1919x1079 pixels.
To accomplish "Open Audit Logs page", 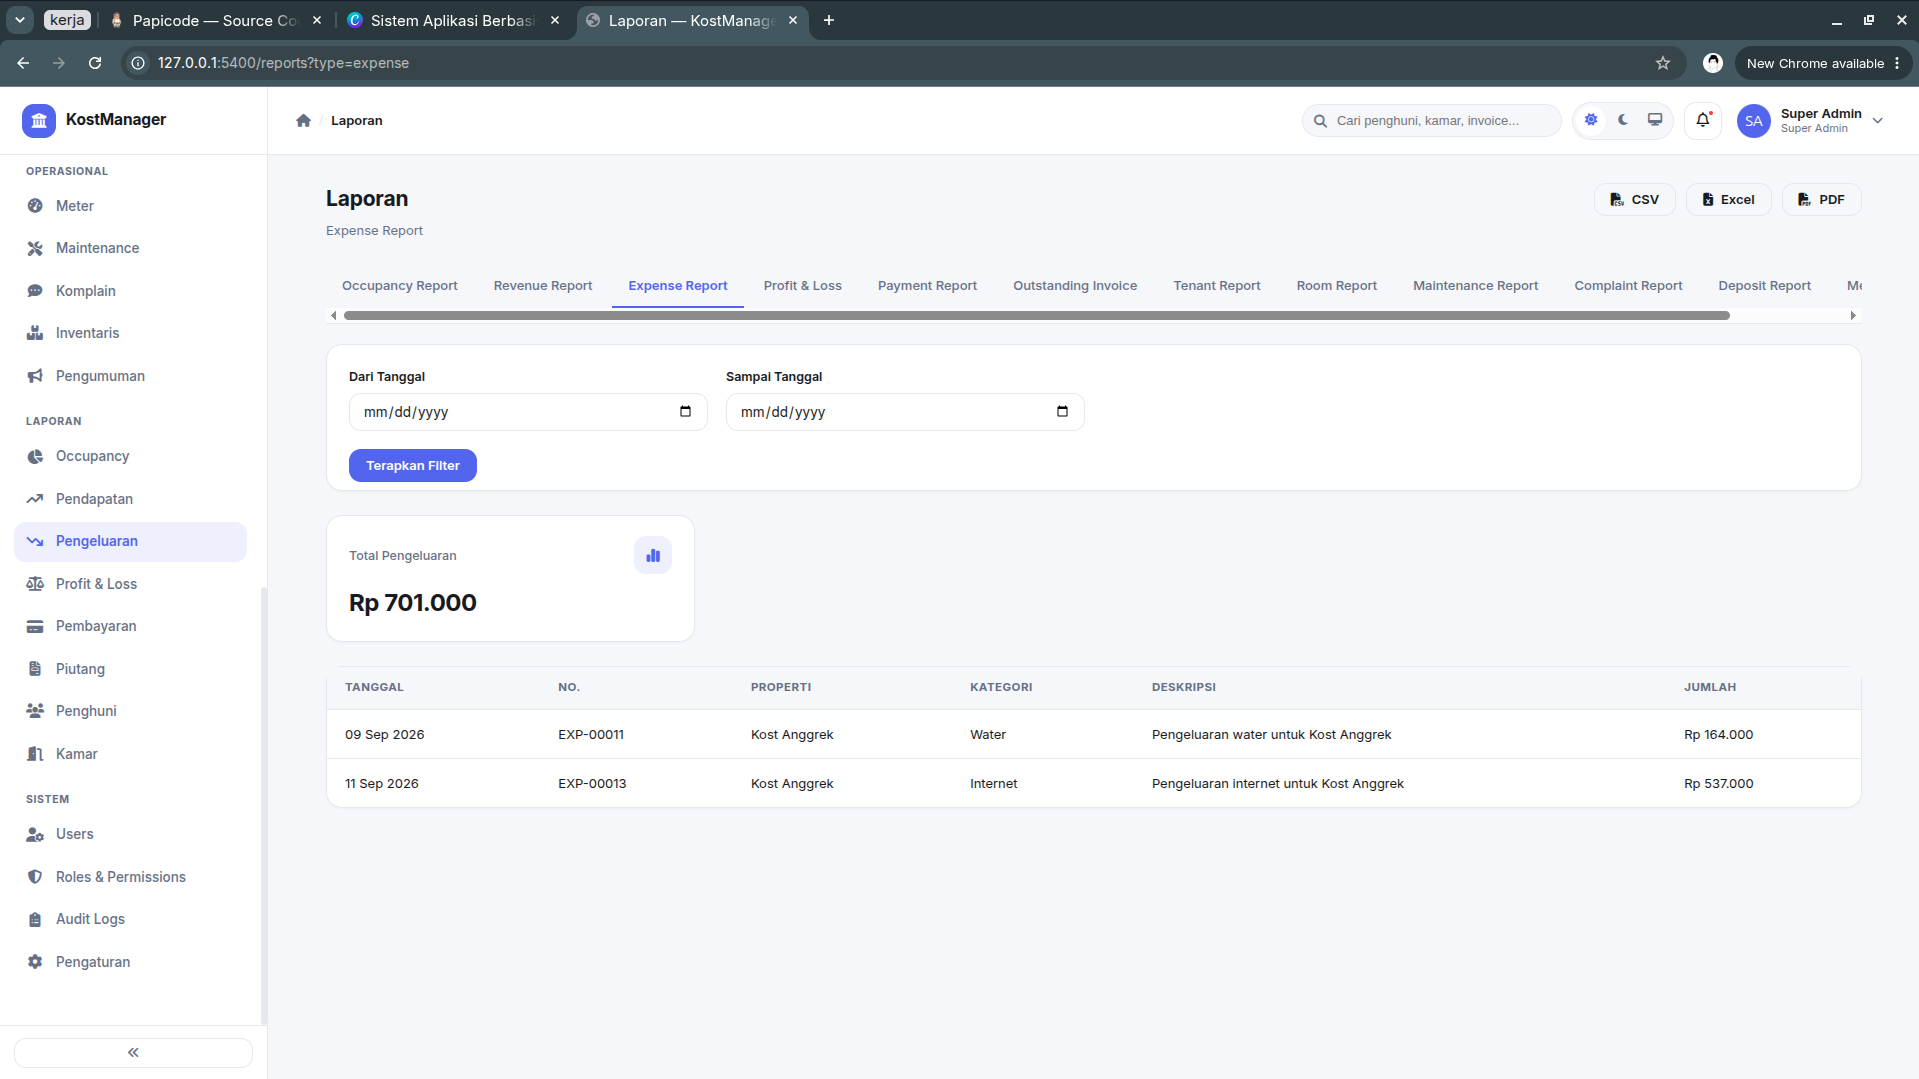I will pos(130,919).
